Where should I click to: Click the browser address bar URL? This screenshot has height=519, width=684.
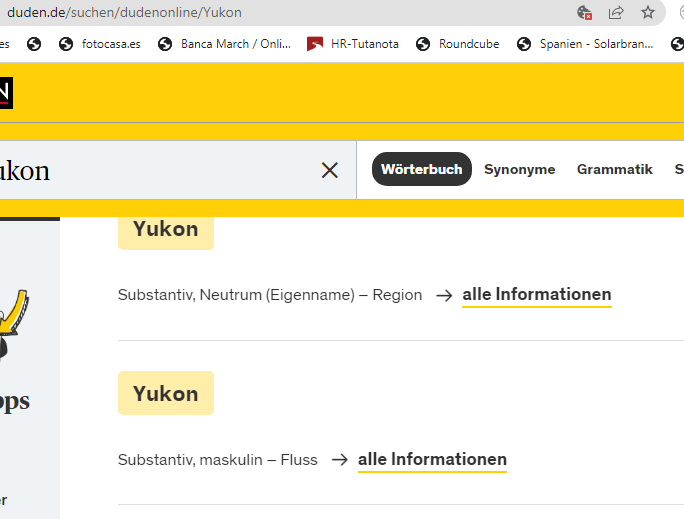tap(124, 12)
